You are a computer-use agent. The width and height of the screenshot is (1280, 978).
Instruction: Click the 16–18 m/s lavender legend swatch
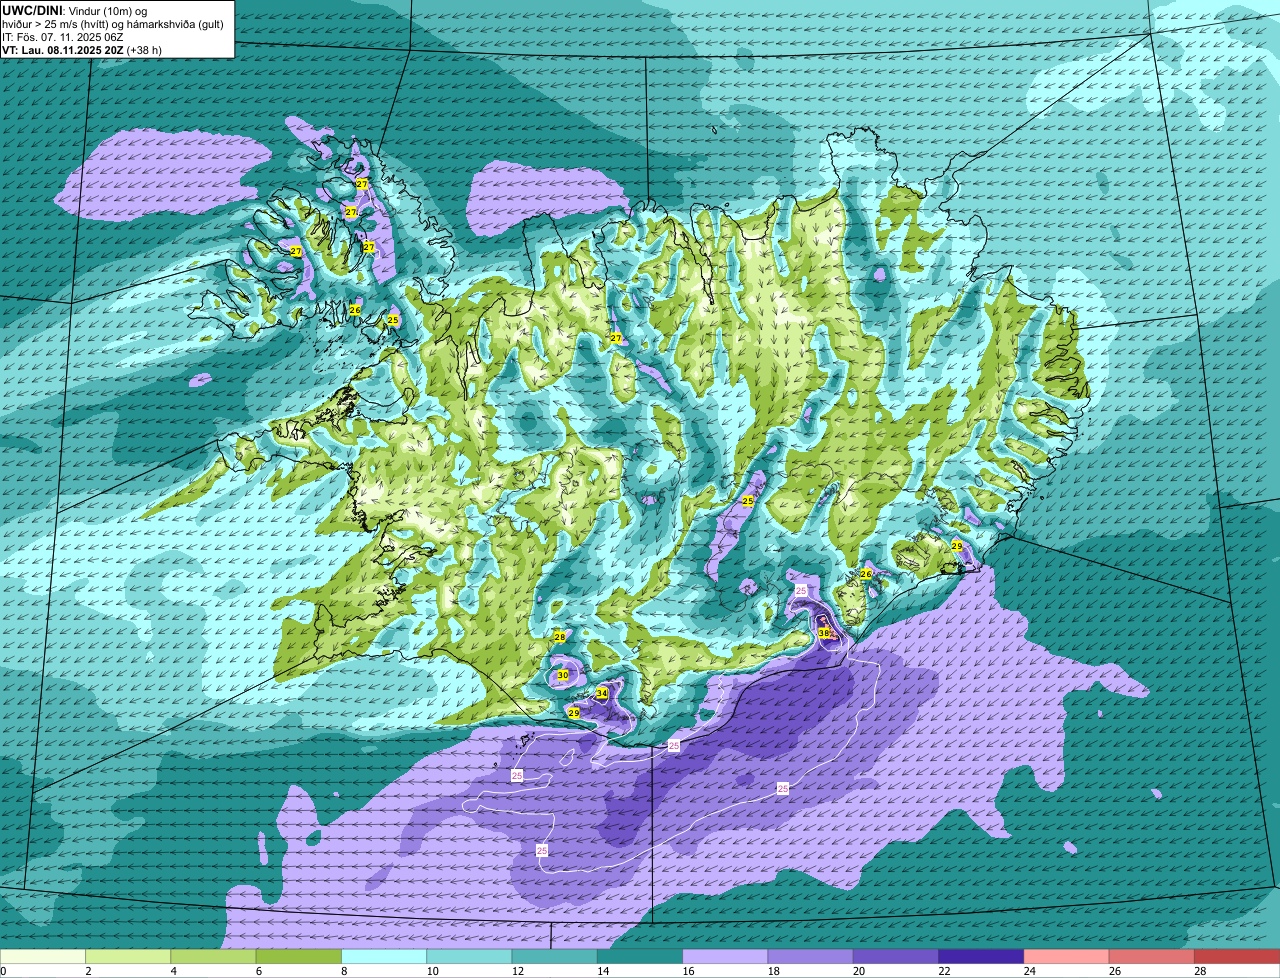(x=725, y=956)
